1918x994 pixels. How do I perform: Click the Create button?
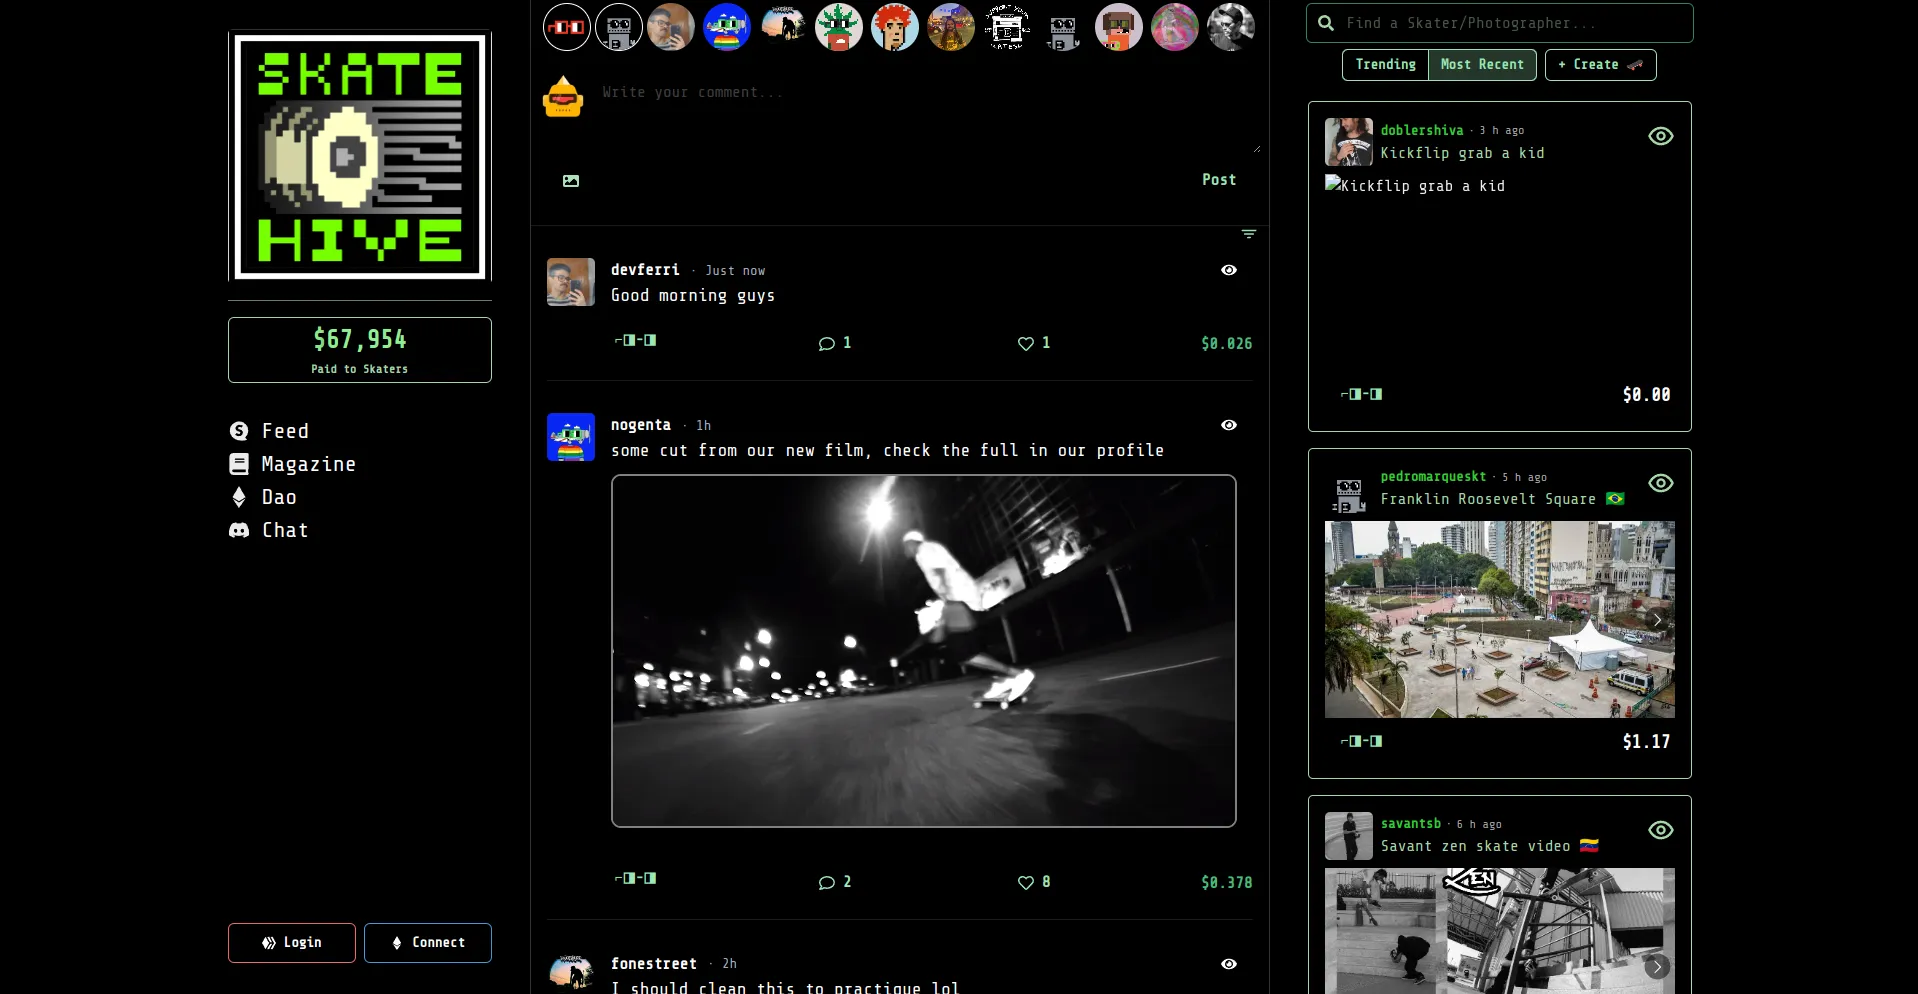click(x=1600, y=64)
